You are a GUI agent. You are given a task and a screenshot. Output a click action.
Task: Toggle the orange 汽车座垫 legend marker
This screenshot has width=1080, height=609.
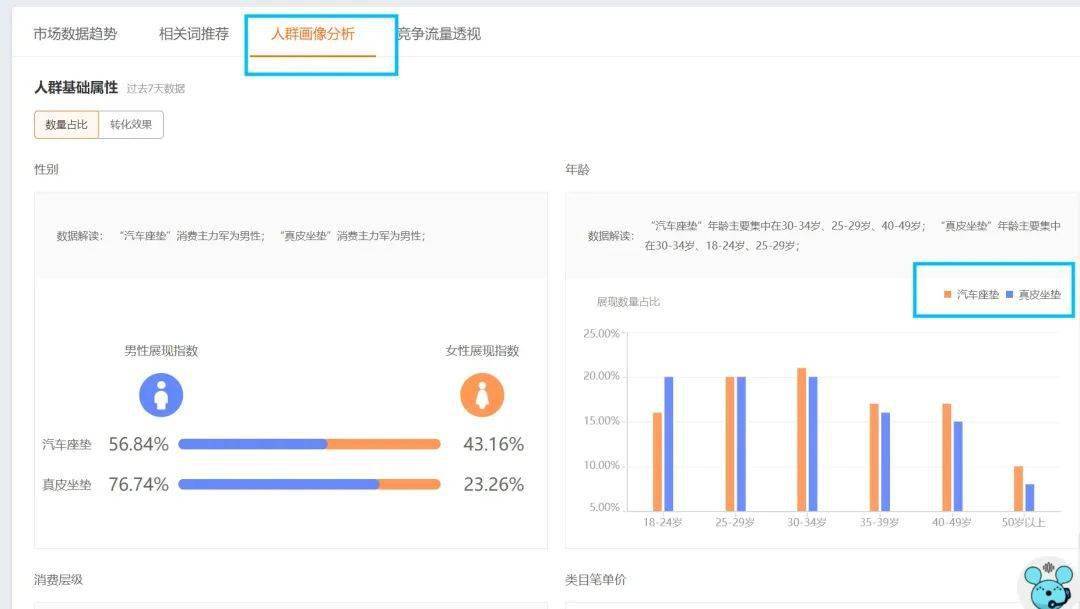pyautogui.click(x=948, y=295)
